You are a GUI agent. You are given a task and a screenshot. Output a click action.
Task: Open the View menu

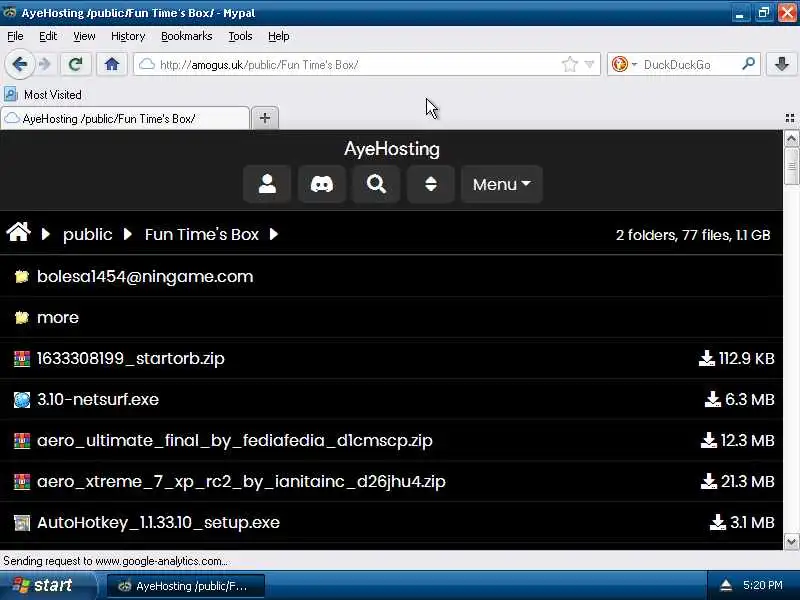coord(84,36)
